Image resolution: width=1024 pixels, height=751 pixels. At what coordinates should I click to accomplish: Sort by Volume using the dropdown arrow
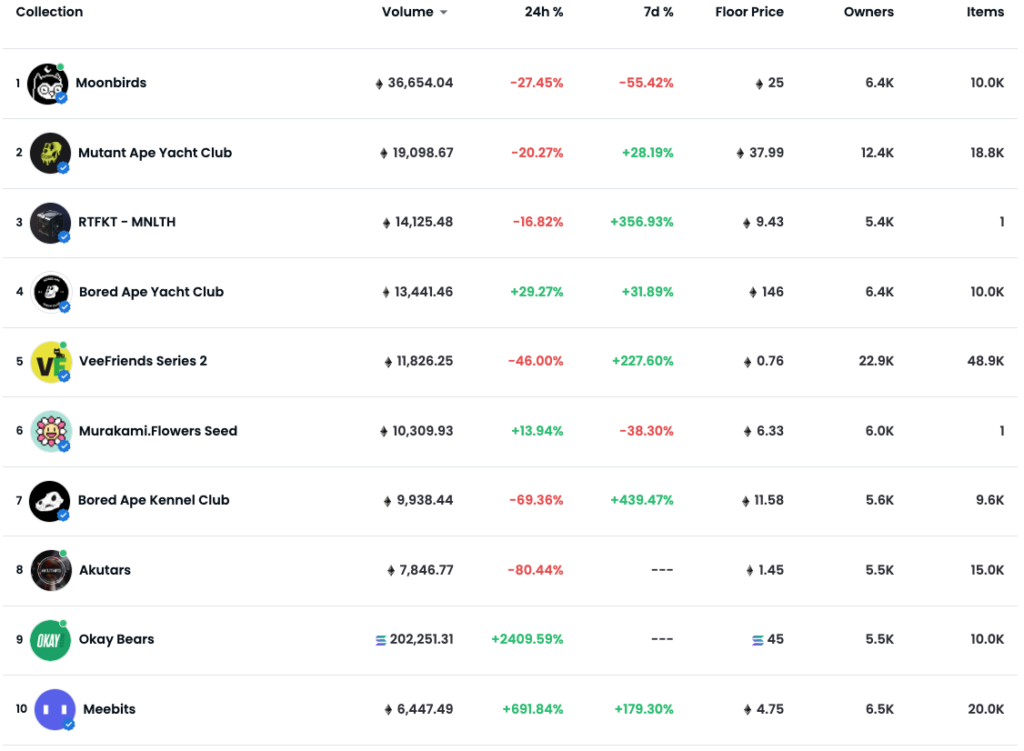(x=443, y=13)
